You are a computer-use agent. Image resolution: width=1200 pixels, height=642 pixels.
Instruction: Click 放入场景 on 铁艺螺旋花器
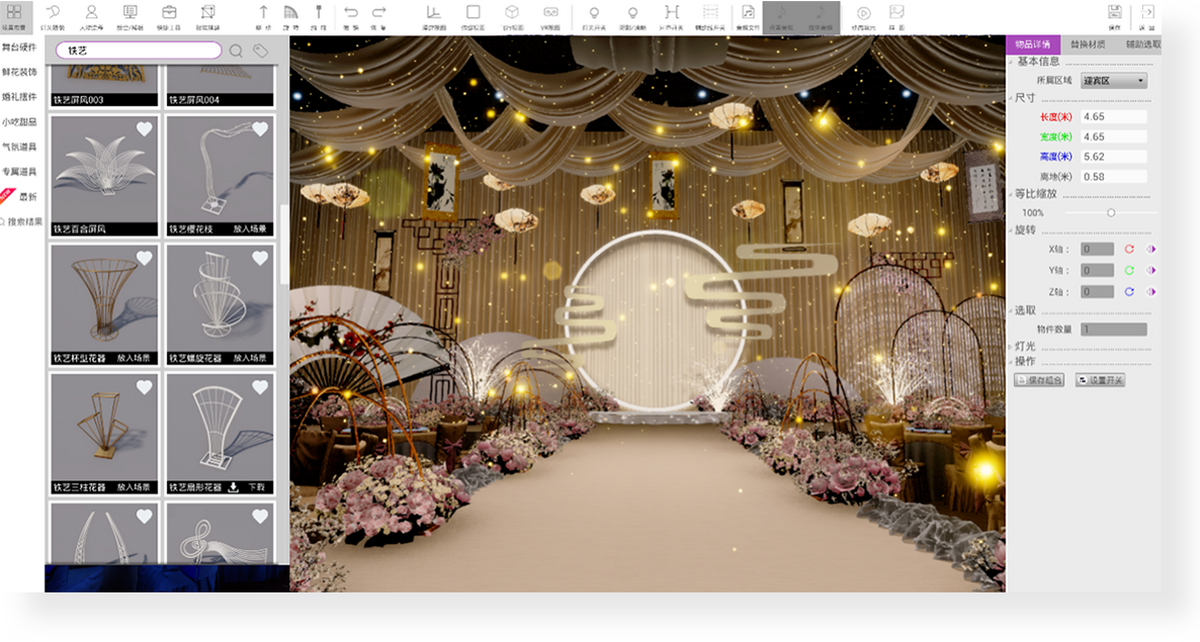[252, 358]
